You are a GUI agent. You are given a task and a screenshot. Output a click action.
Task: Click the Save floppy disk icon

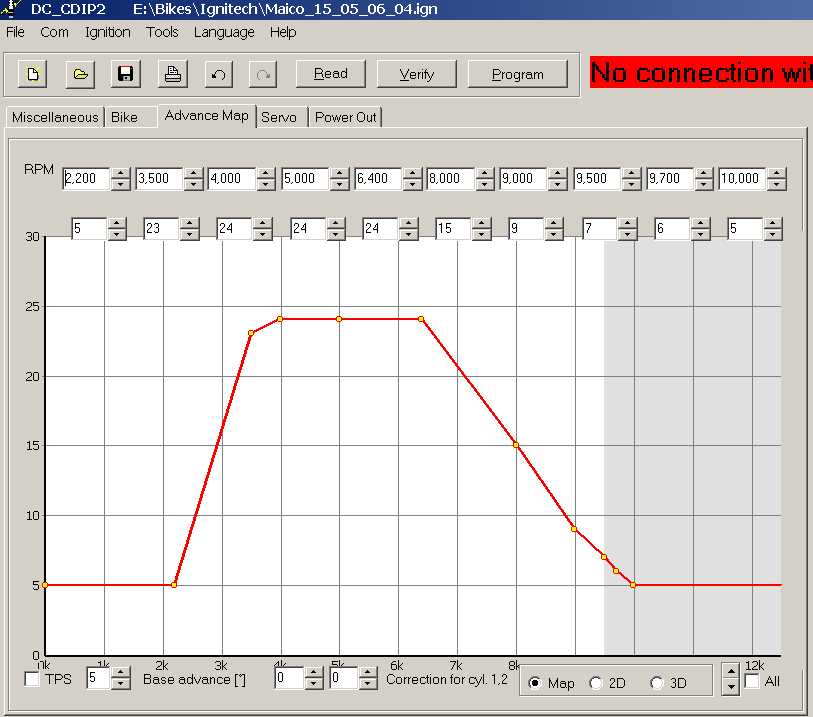[126, 74]
